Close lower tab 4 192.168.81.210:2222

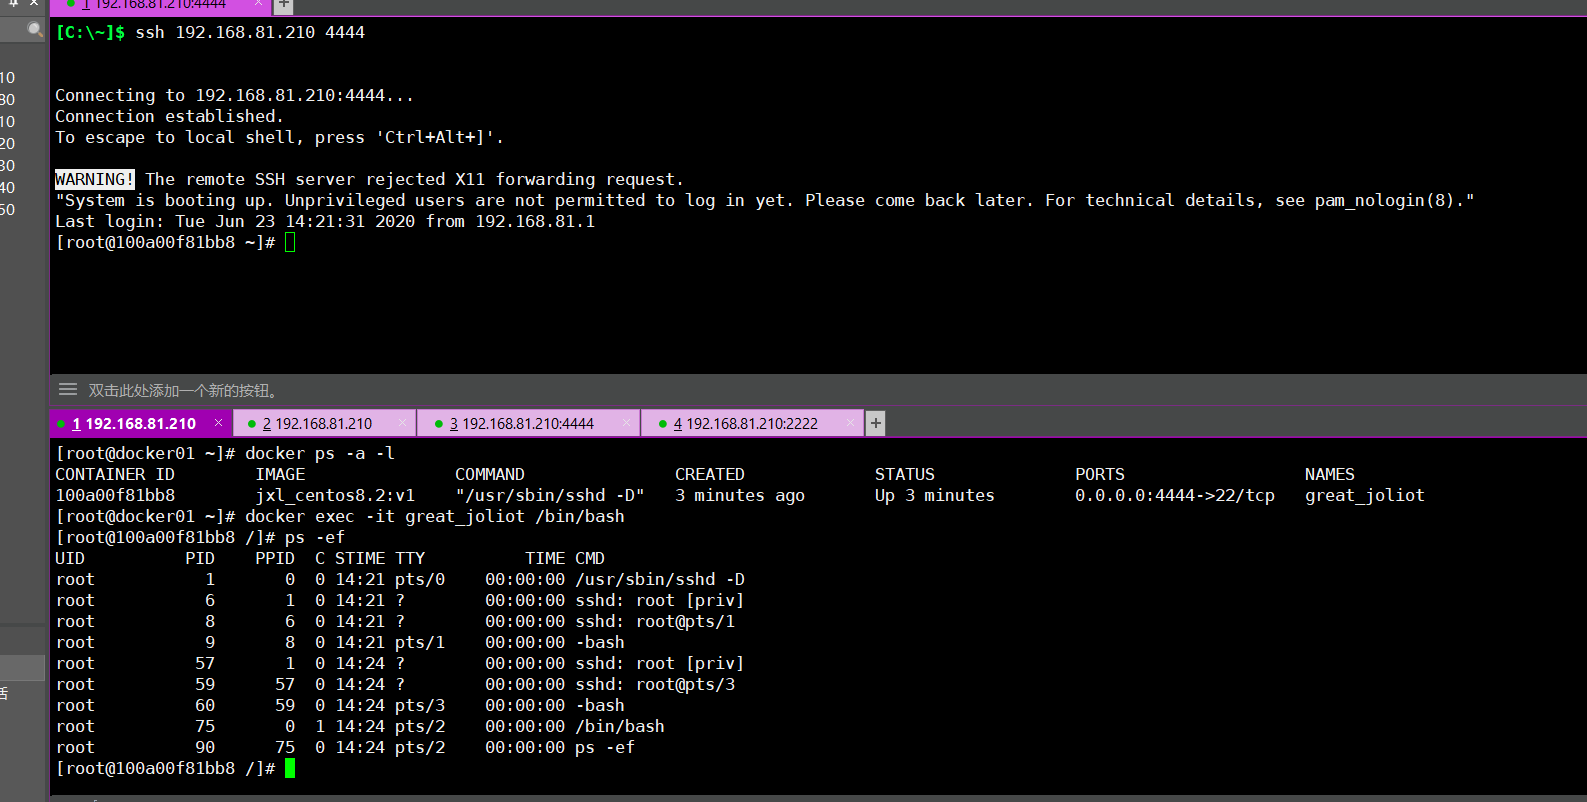[x=850, y=423]
